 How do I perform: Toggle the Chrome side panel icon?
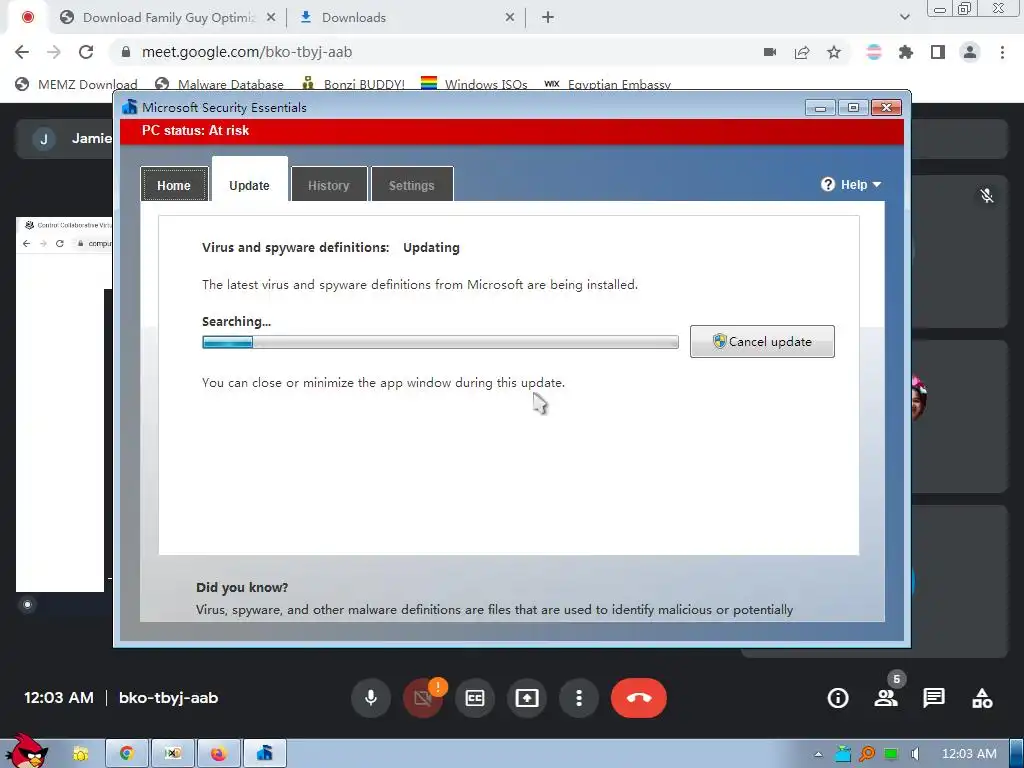938,52
